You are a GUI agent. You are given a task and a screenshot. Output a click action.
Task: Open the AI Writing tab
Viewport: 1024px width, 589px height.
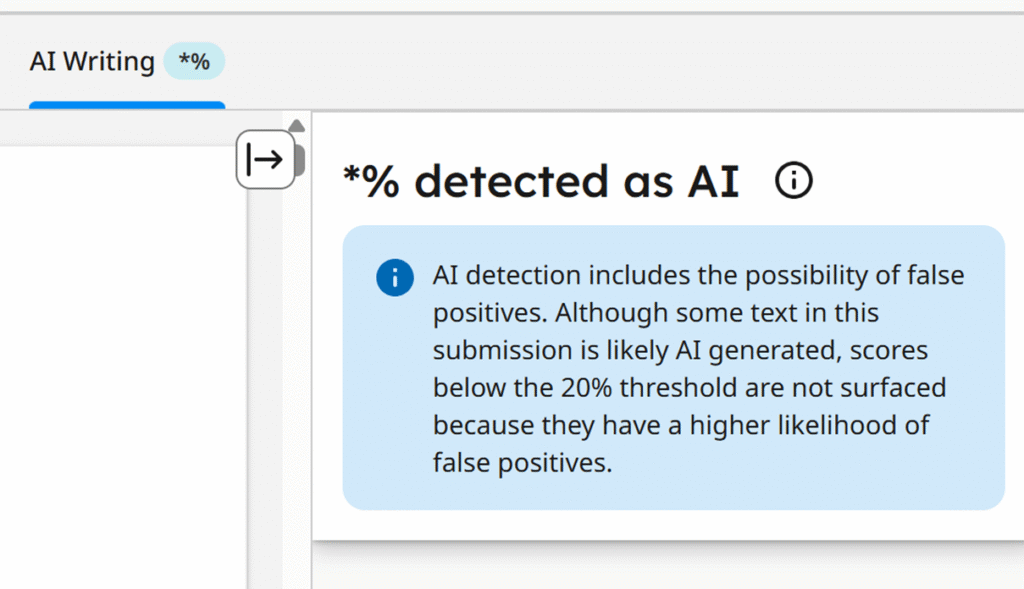tap(92, 62)
